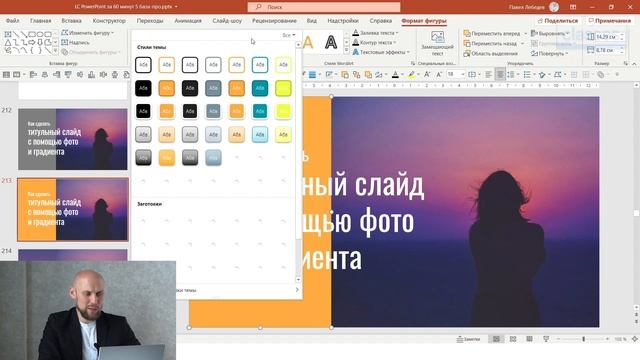
Task: Select slide 212 thumbnail
Action: [73, 139]
